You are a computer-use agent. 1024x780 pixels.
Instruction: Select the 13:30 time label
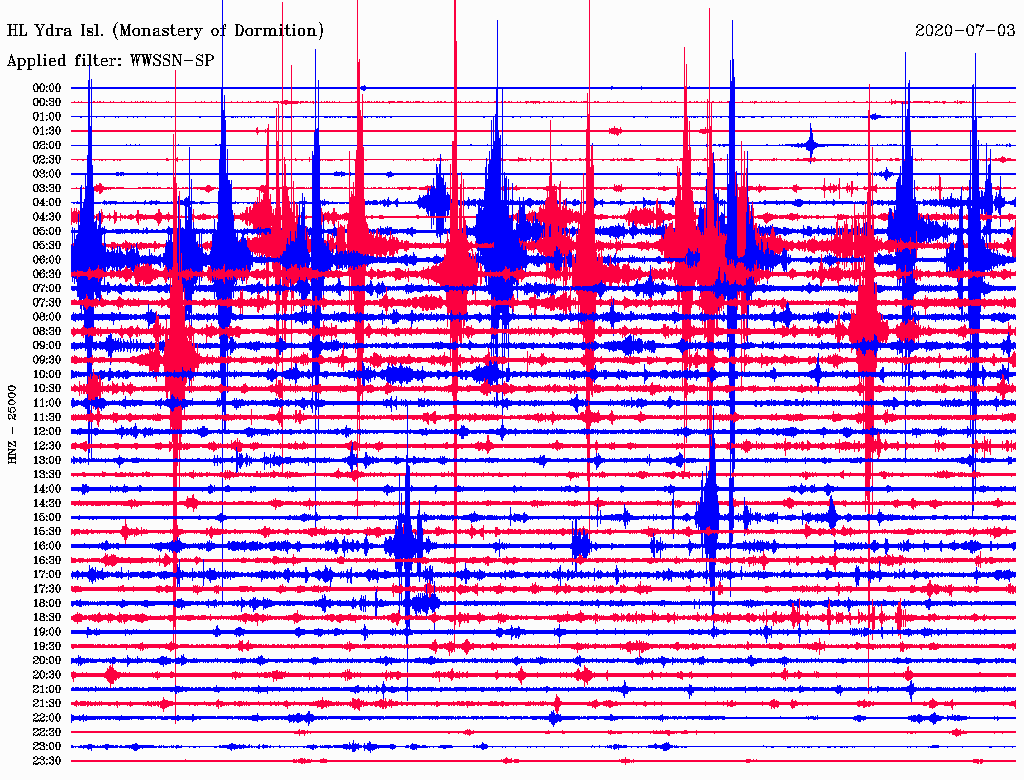click(x=47, y=474)
